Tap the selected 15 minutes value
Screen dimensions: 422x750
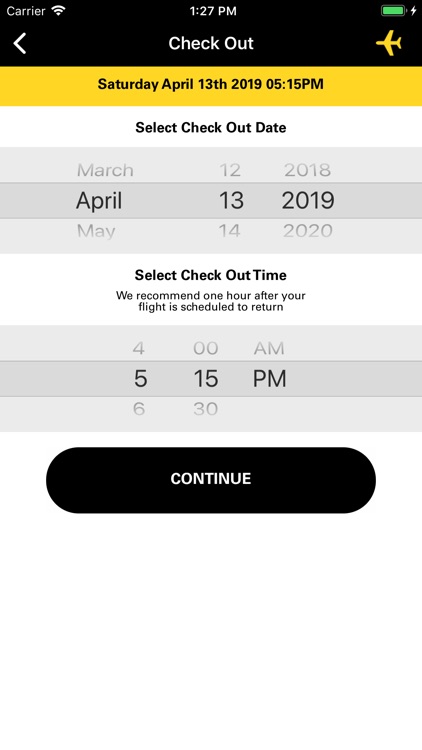coord(206,379)
